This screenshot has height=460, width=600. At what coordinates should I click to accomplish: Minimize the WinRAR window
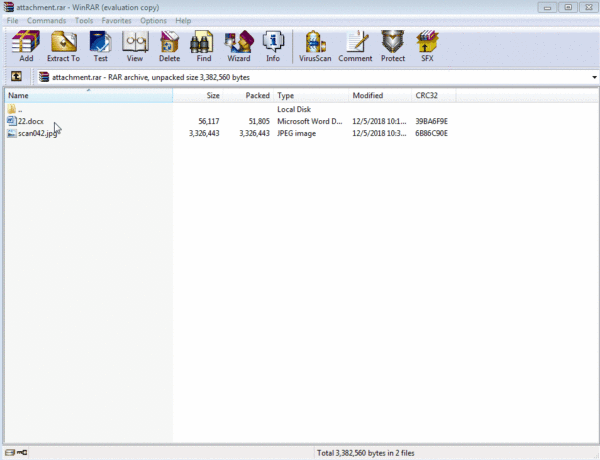click(x=547, y=7)
